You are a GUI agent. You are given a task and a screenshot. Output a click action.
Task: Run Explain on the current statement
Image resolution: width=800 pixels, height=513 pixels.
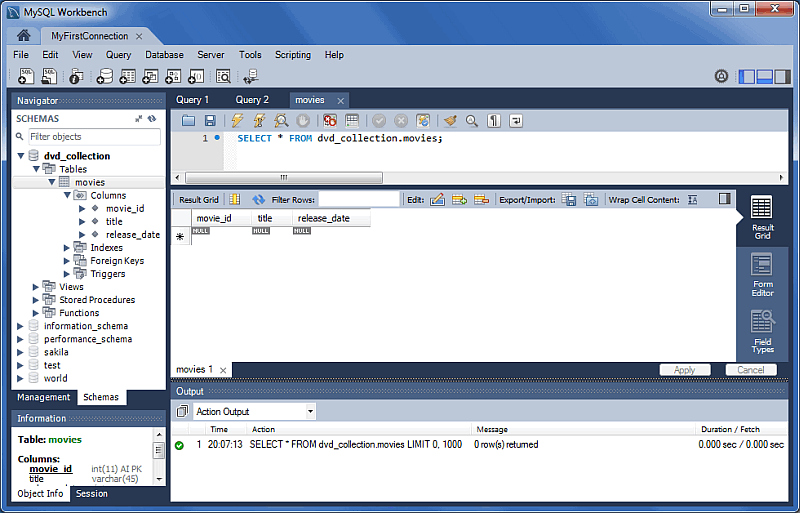coord(281,120)
